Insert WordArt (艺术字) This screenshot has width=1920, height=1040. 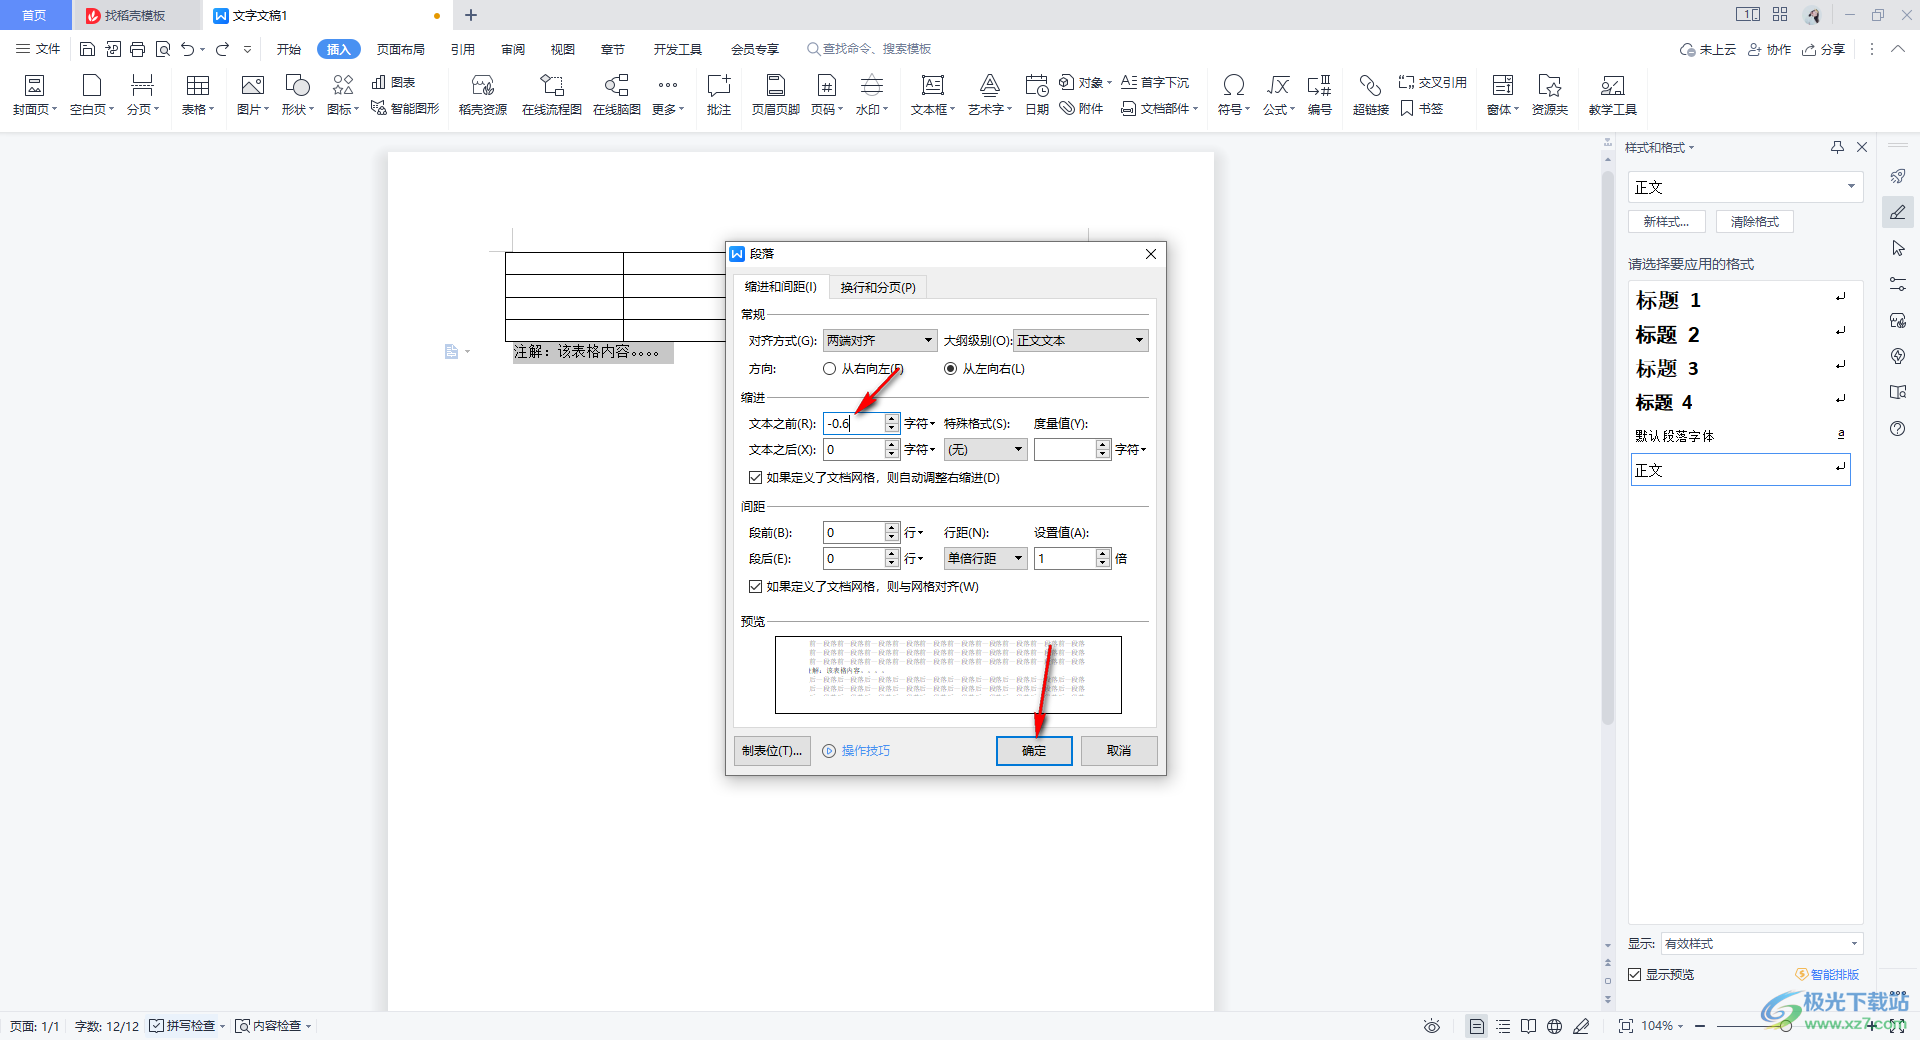coord(989,95)
